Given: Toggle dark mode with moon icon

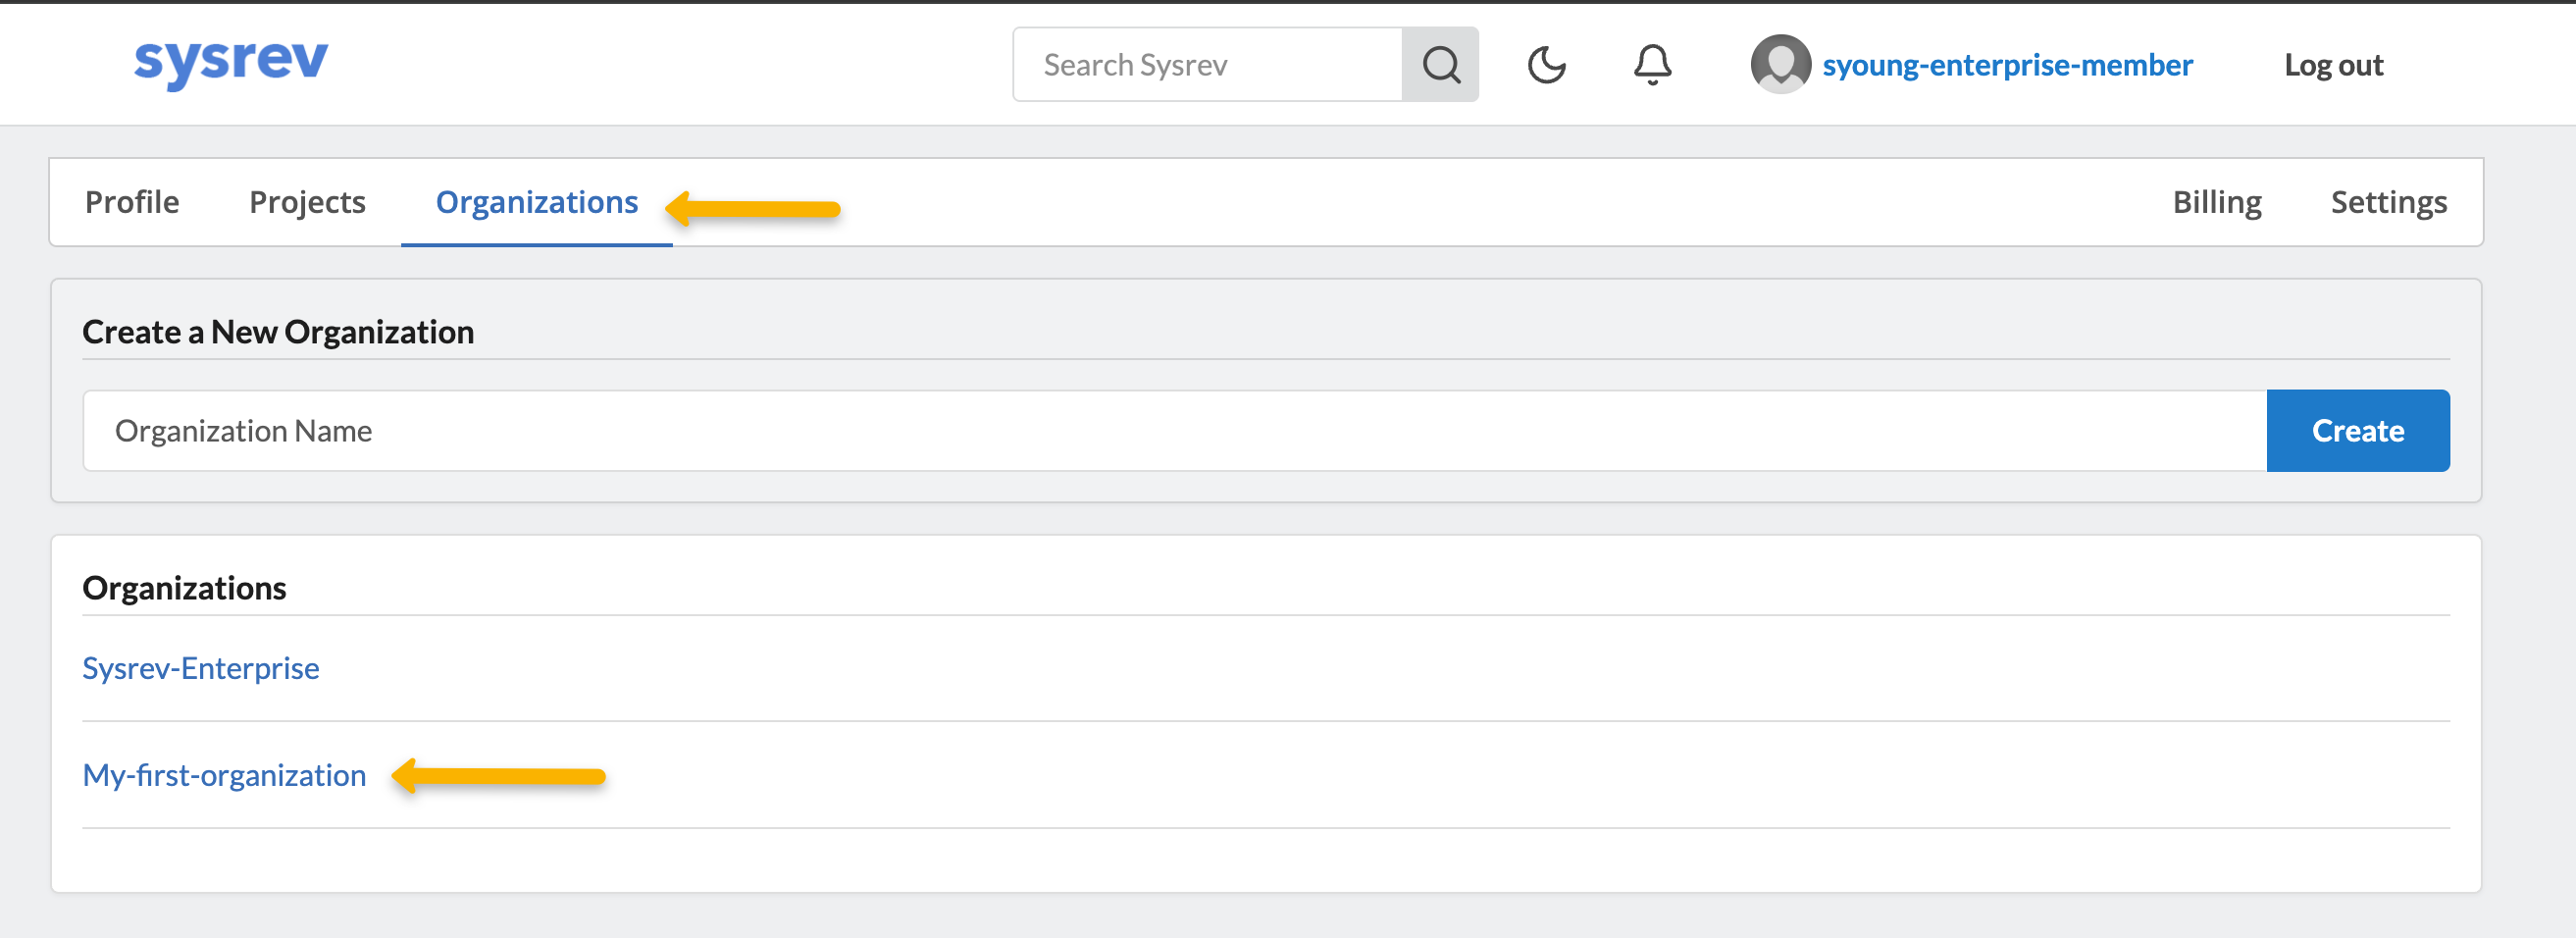Looking at the screenshot, I should click(x=1546, y=65).
